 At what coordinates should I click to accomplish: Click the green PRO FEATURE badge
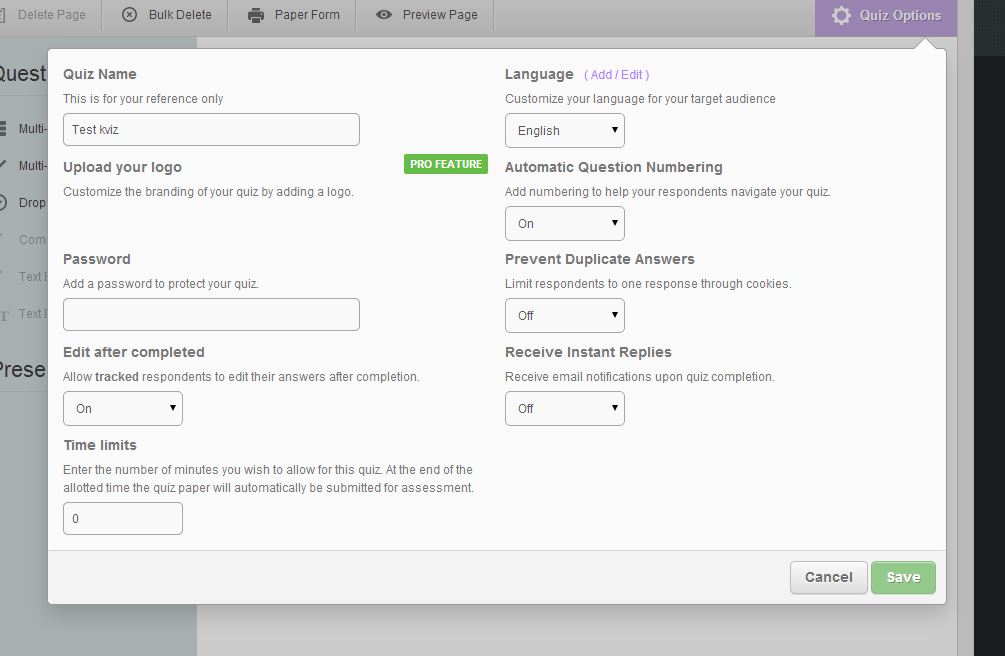[445, 164]
